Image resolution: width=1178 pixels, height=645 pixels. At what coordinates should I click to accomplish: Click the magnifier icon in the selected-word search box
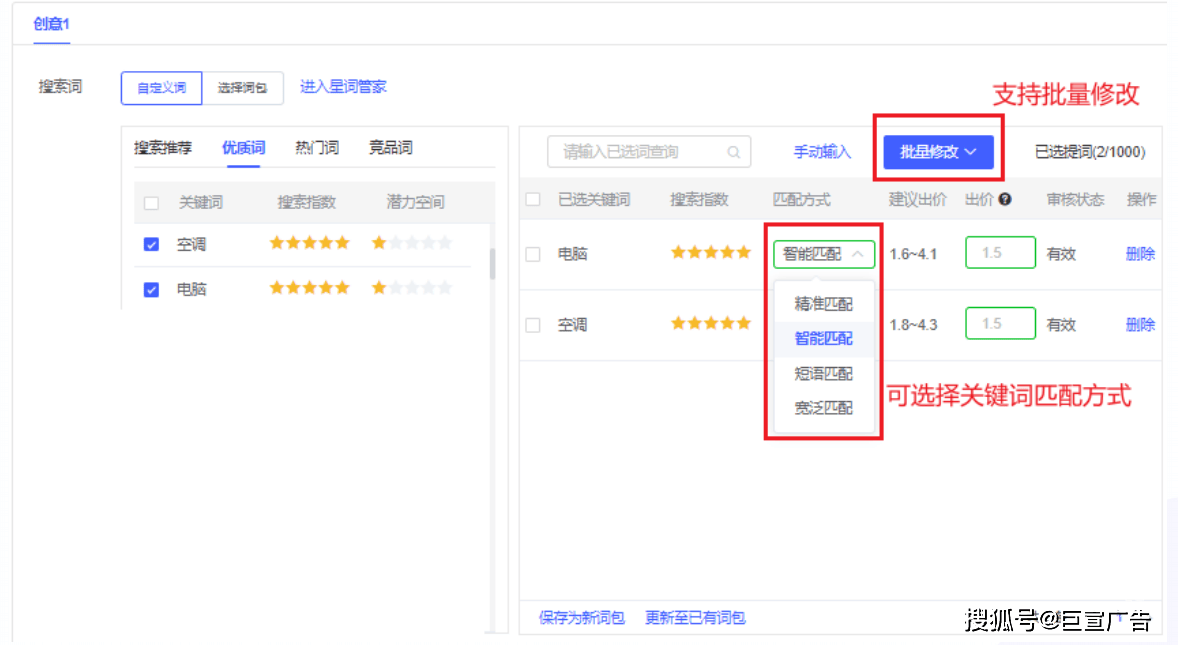coord(733,152)
